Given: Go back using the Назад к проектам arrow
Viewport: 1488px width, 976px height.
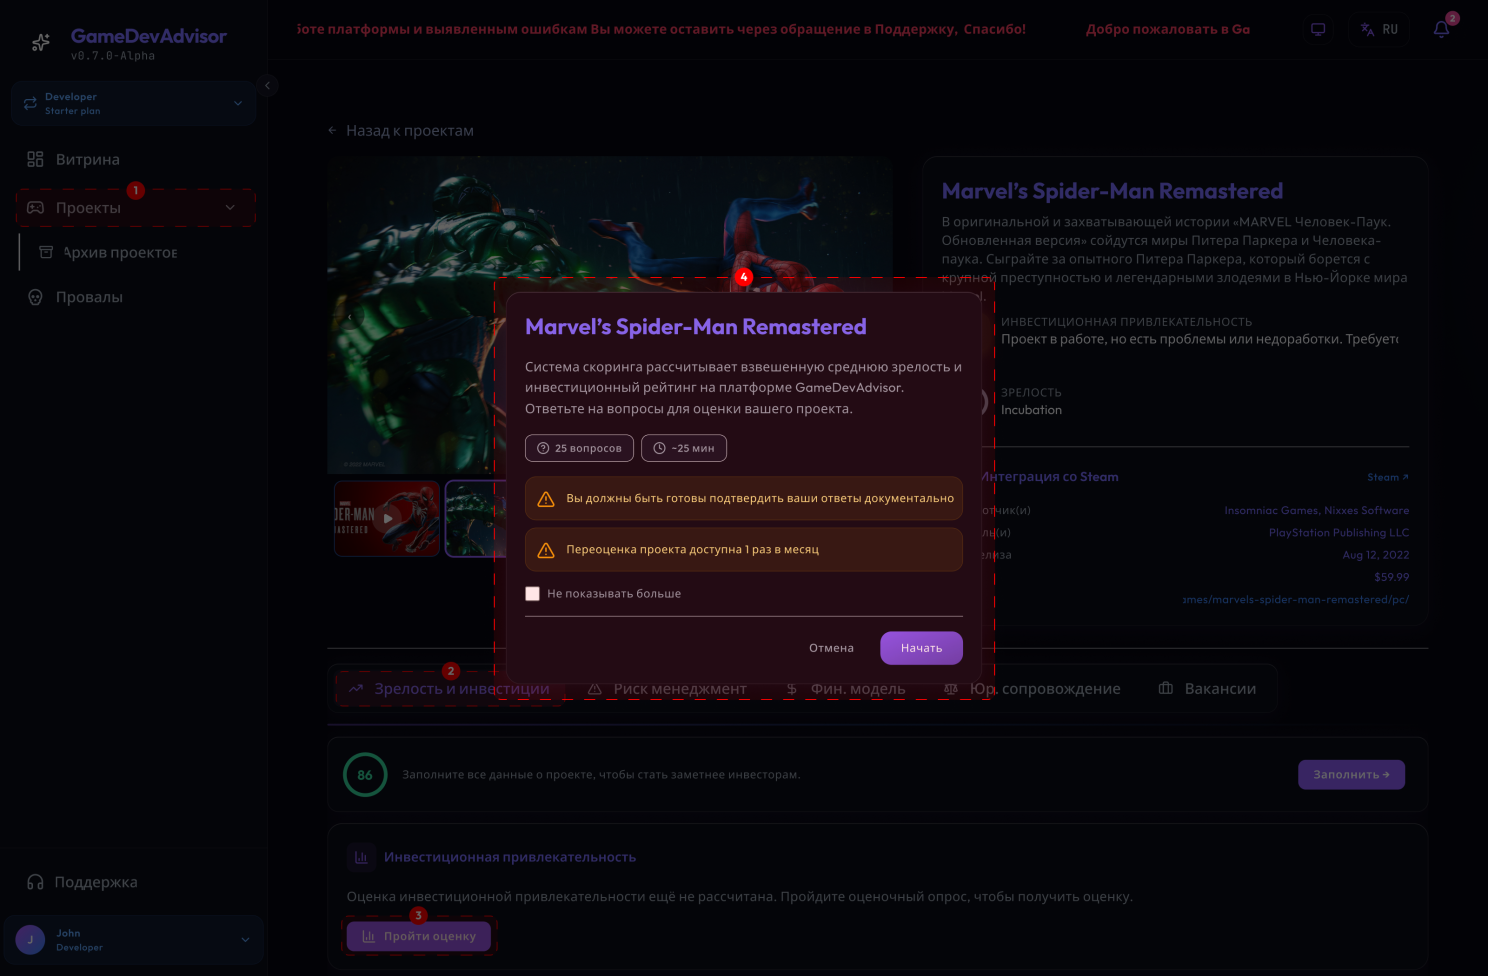Looking at the screenshot, I should coord(332,131).
